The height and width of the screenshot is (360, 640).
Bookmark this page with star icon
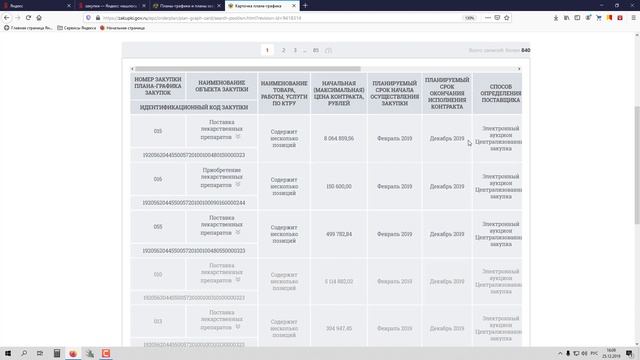tap(507, 18)
